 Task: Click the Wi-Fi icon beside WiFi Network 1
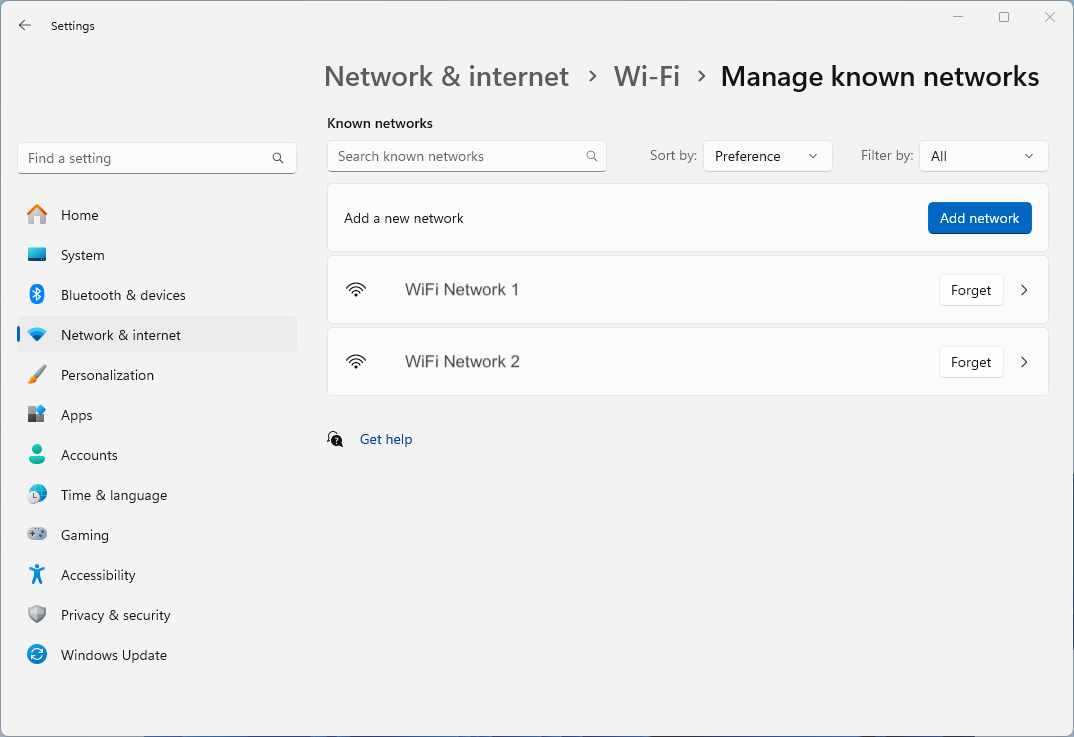(357, 289)
